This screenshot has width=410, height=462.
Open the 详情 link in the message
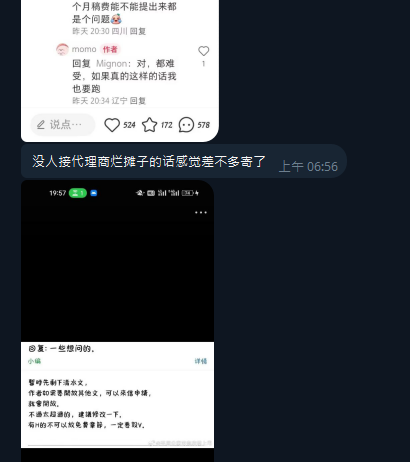tap(201, 361)
